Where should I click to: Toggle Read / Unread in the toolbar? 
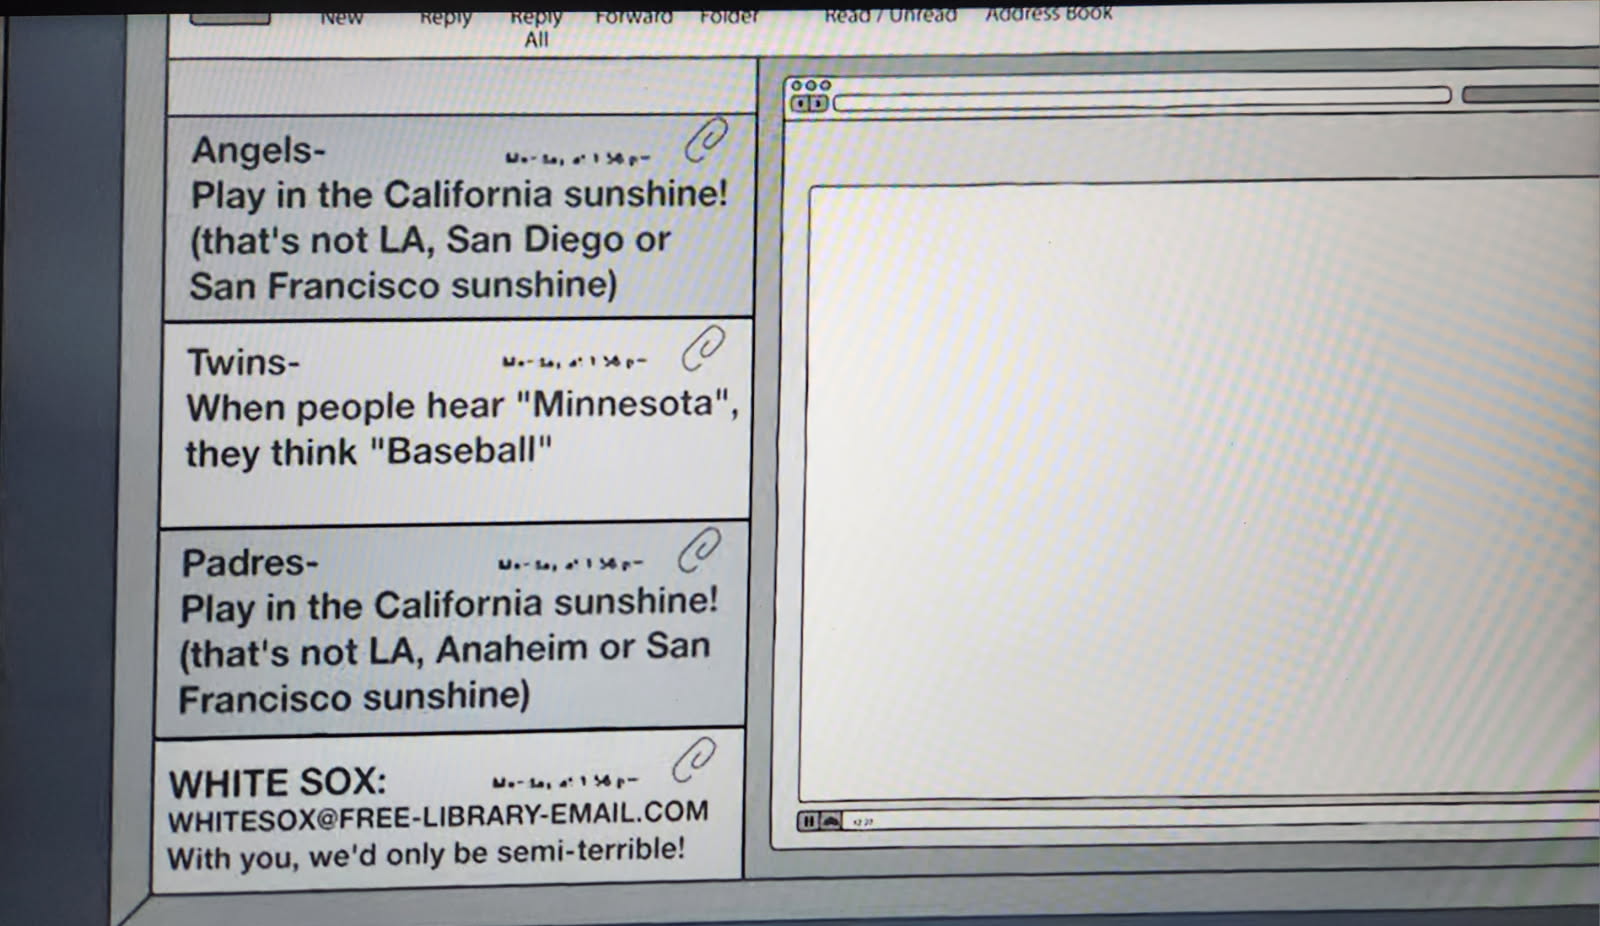[x=890, y=15]
